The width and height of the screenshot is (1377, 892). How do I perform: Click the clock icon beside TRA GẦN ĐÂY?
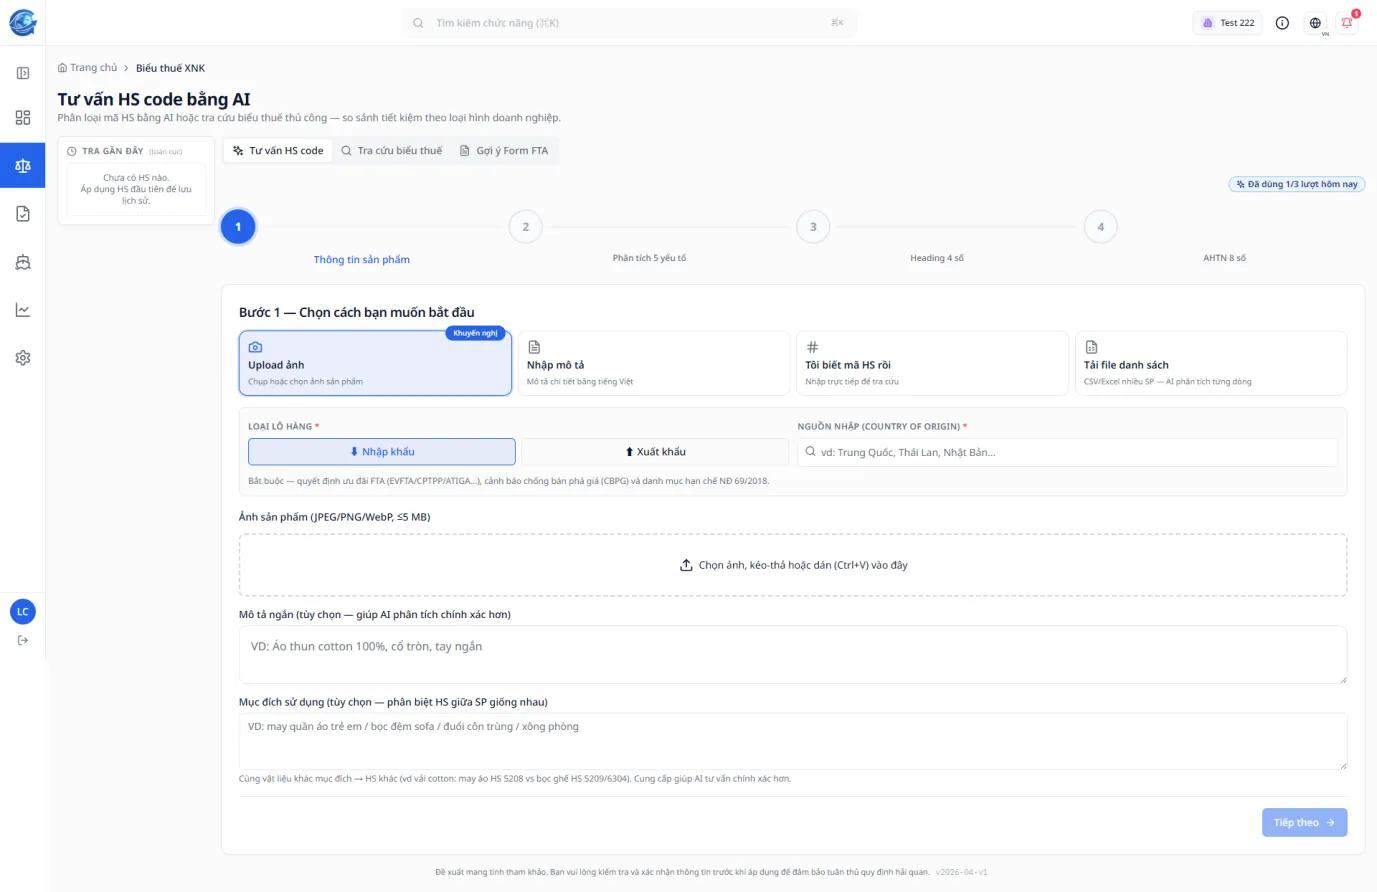pyautogui.click(x=72, y=151)
